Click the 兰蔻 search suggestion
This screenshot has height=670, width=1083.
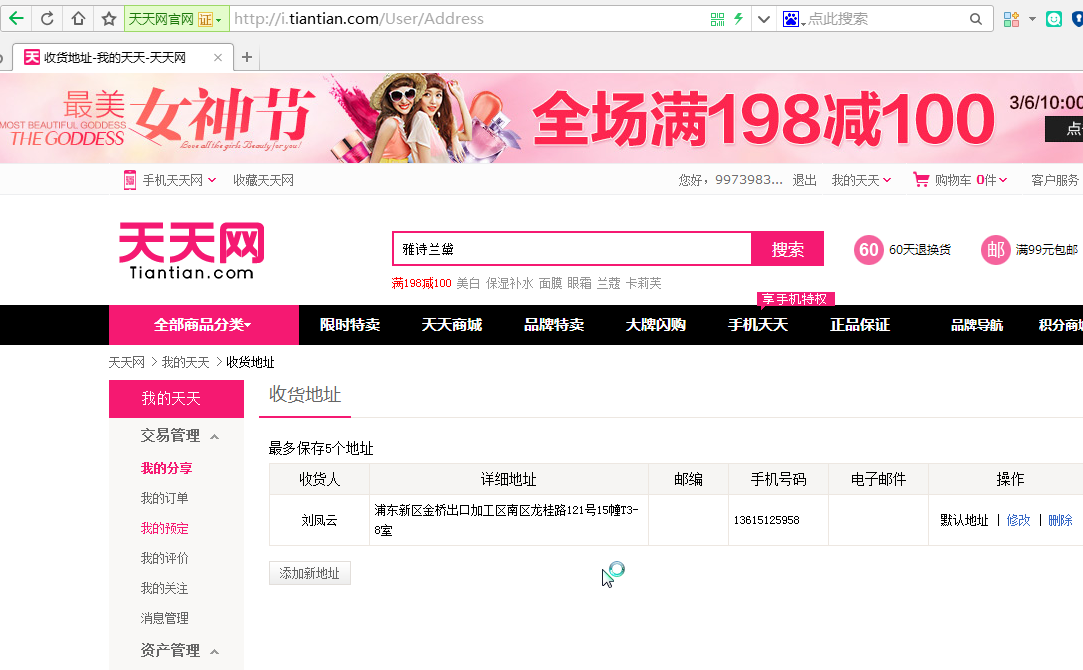[x=608, y=283]
